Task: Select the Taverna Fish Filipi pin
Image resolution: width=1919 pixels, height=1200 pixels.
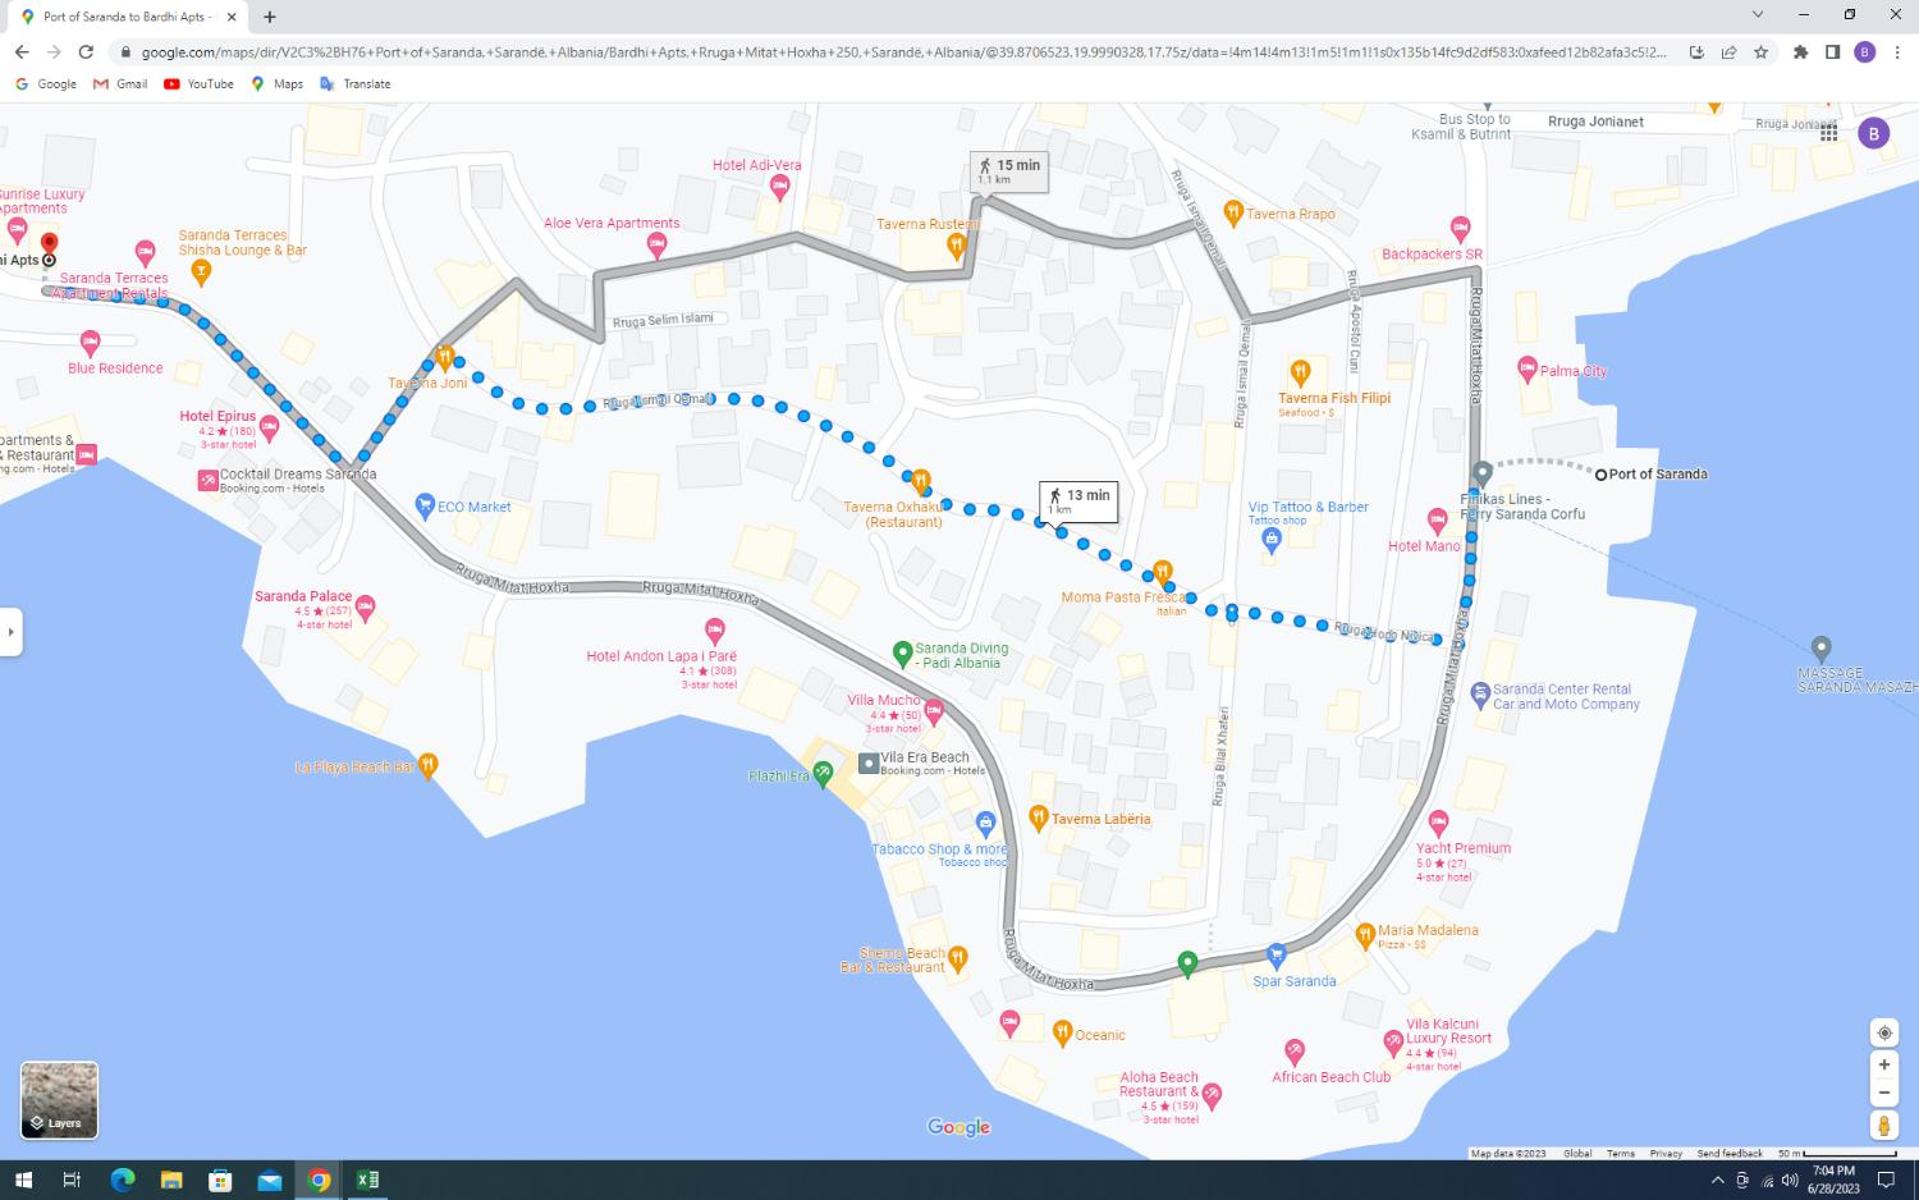Action: tap(1299, 373)
